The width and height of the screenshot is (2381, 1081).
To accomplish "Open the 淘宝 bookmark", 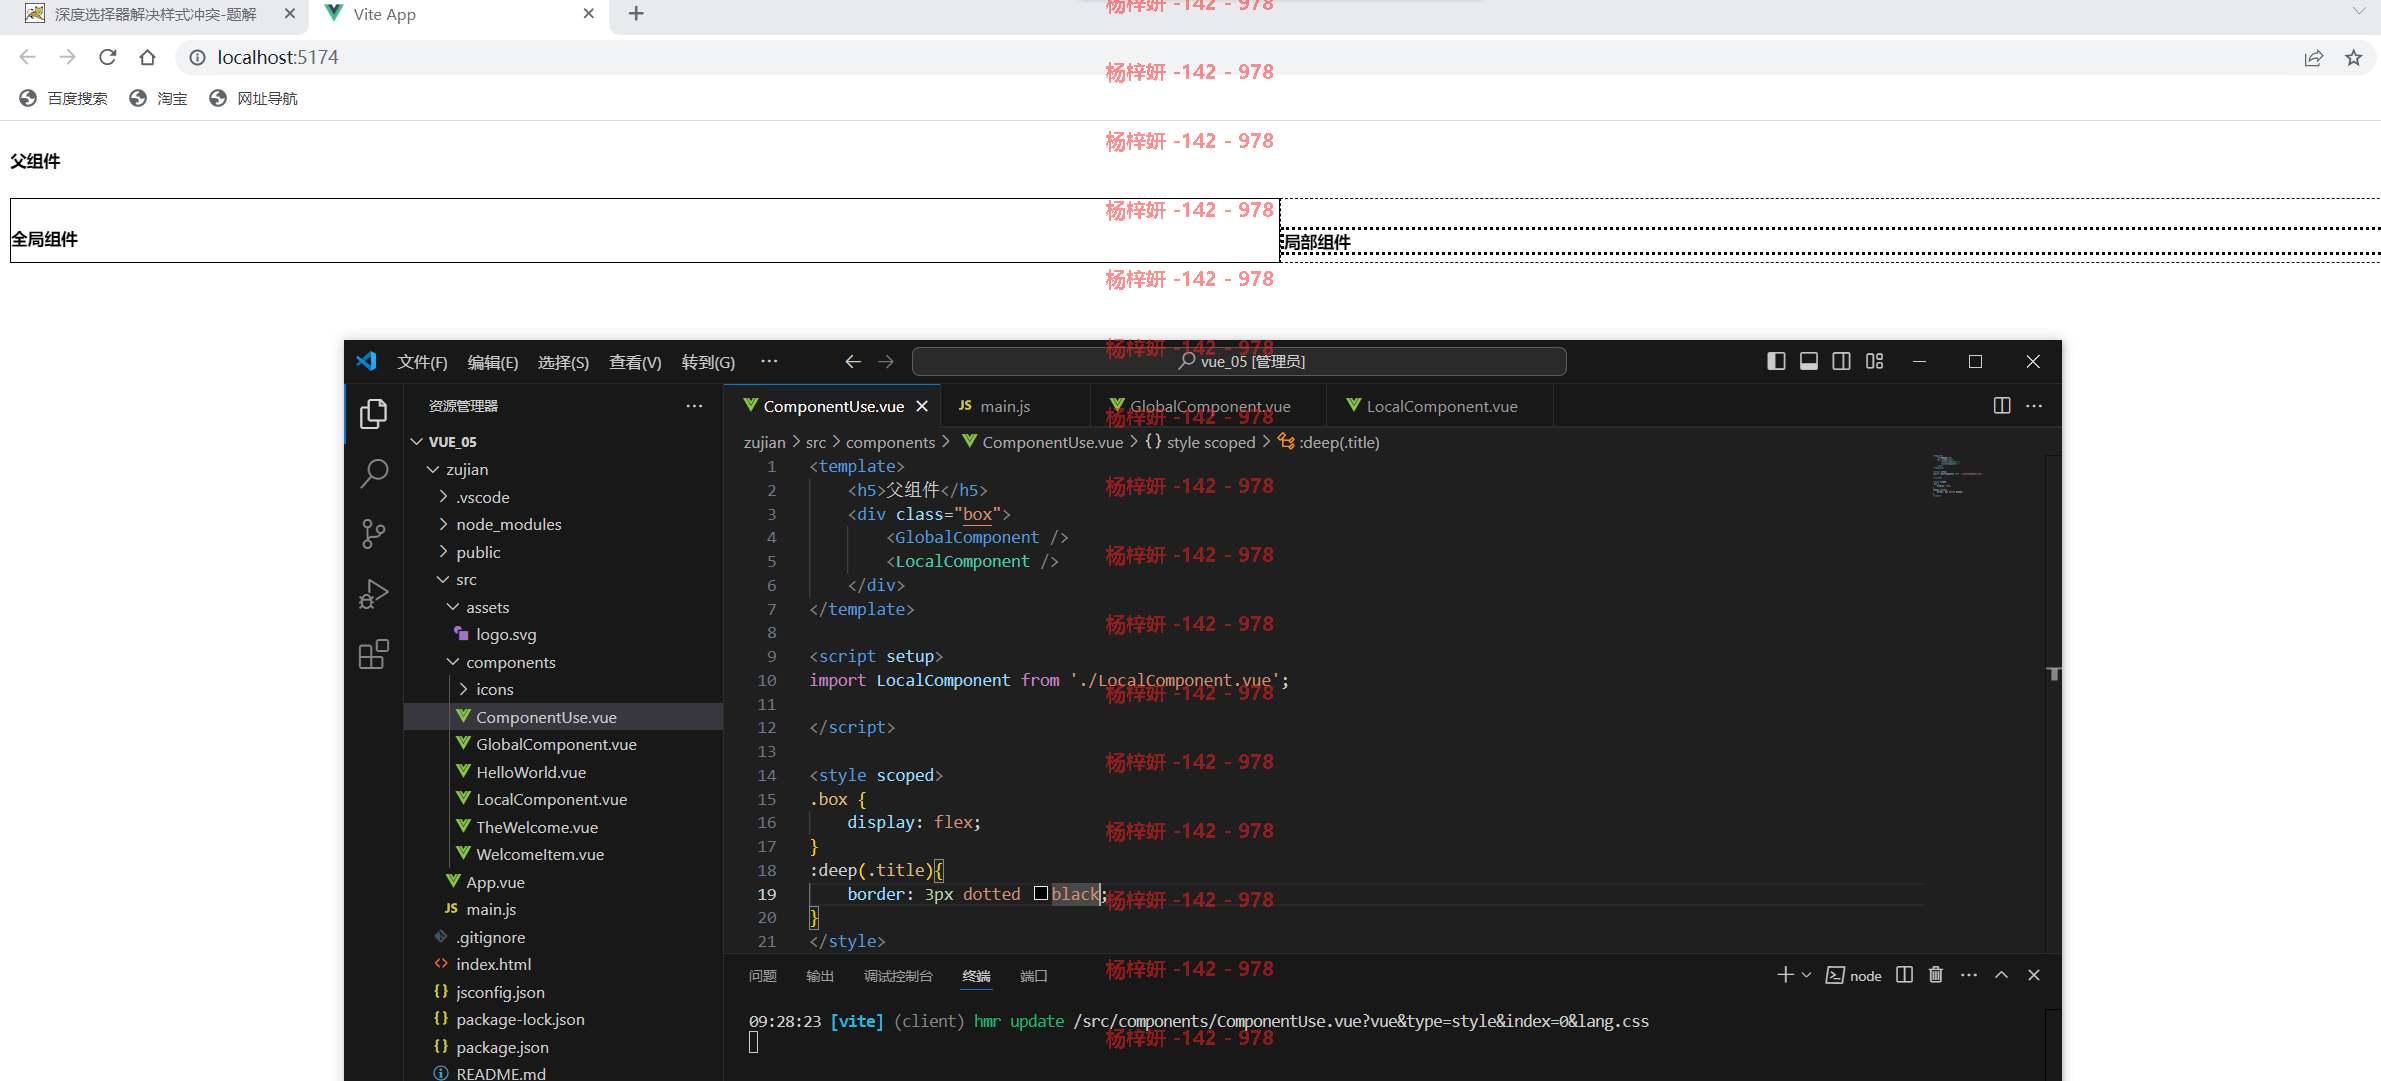I will click(158, 98).
